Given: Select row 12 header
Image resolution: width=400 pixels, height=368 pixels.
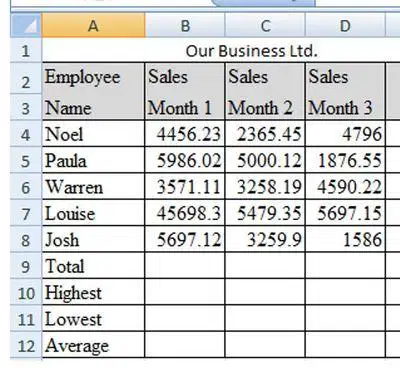Looking at the screenshot, I should (x=26, y=345).
